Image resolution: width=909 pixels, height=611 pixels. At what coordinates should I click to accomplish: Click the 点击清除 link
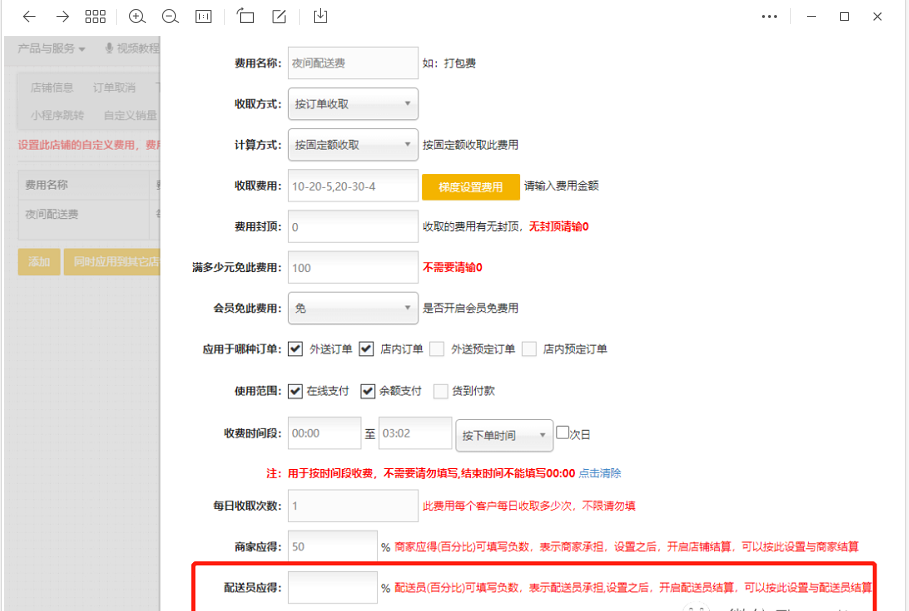pos(600,473)
